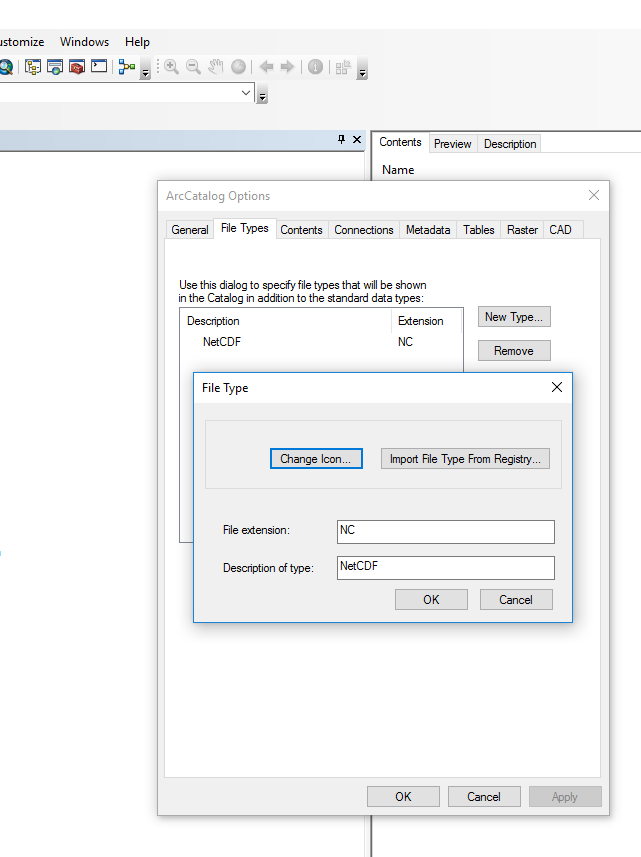Screen dimensions: 641x857
Task: Click OK in ArcCatalog Options
Action: click(x=403, y=797)
